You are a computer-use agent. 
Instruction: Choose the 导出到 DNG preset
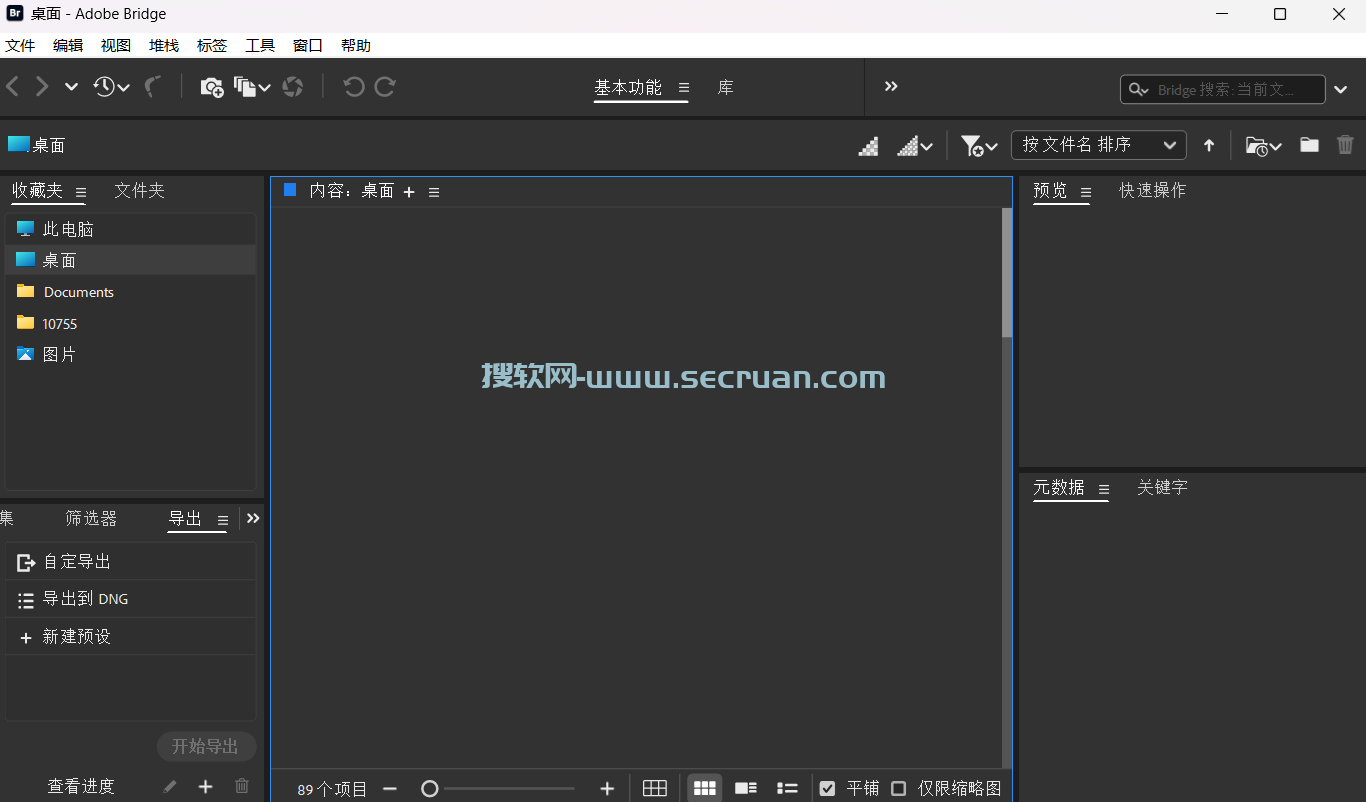tap(130, 599)
